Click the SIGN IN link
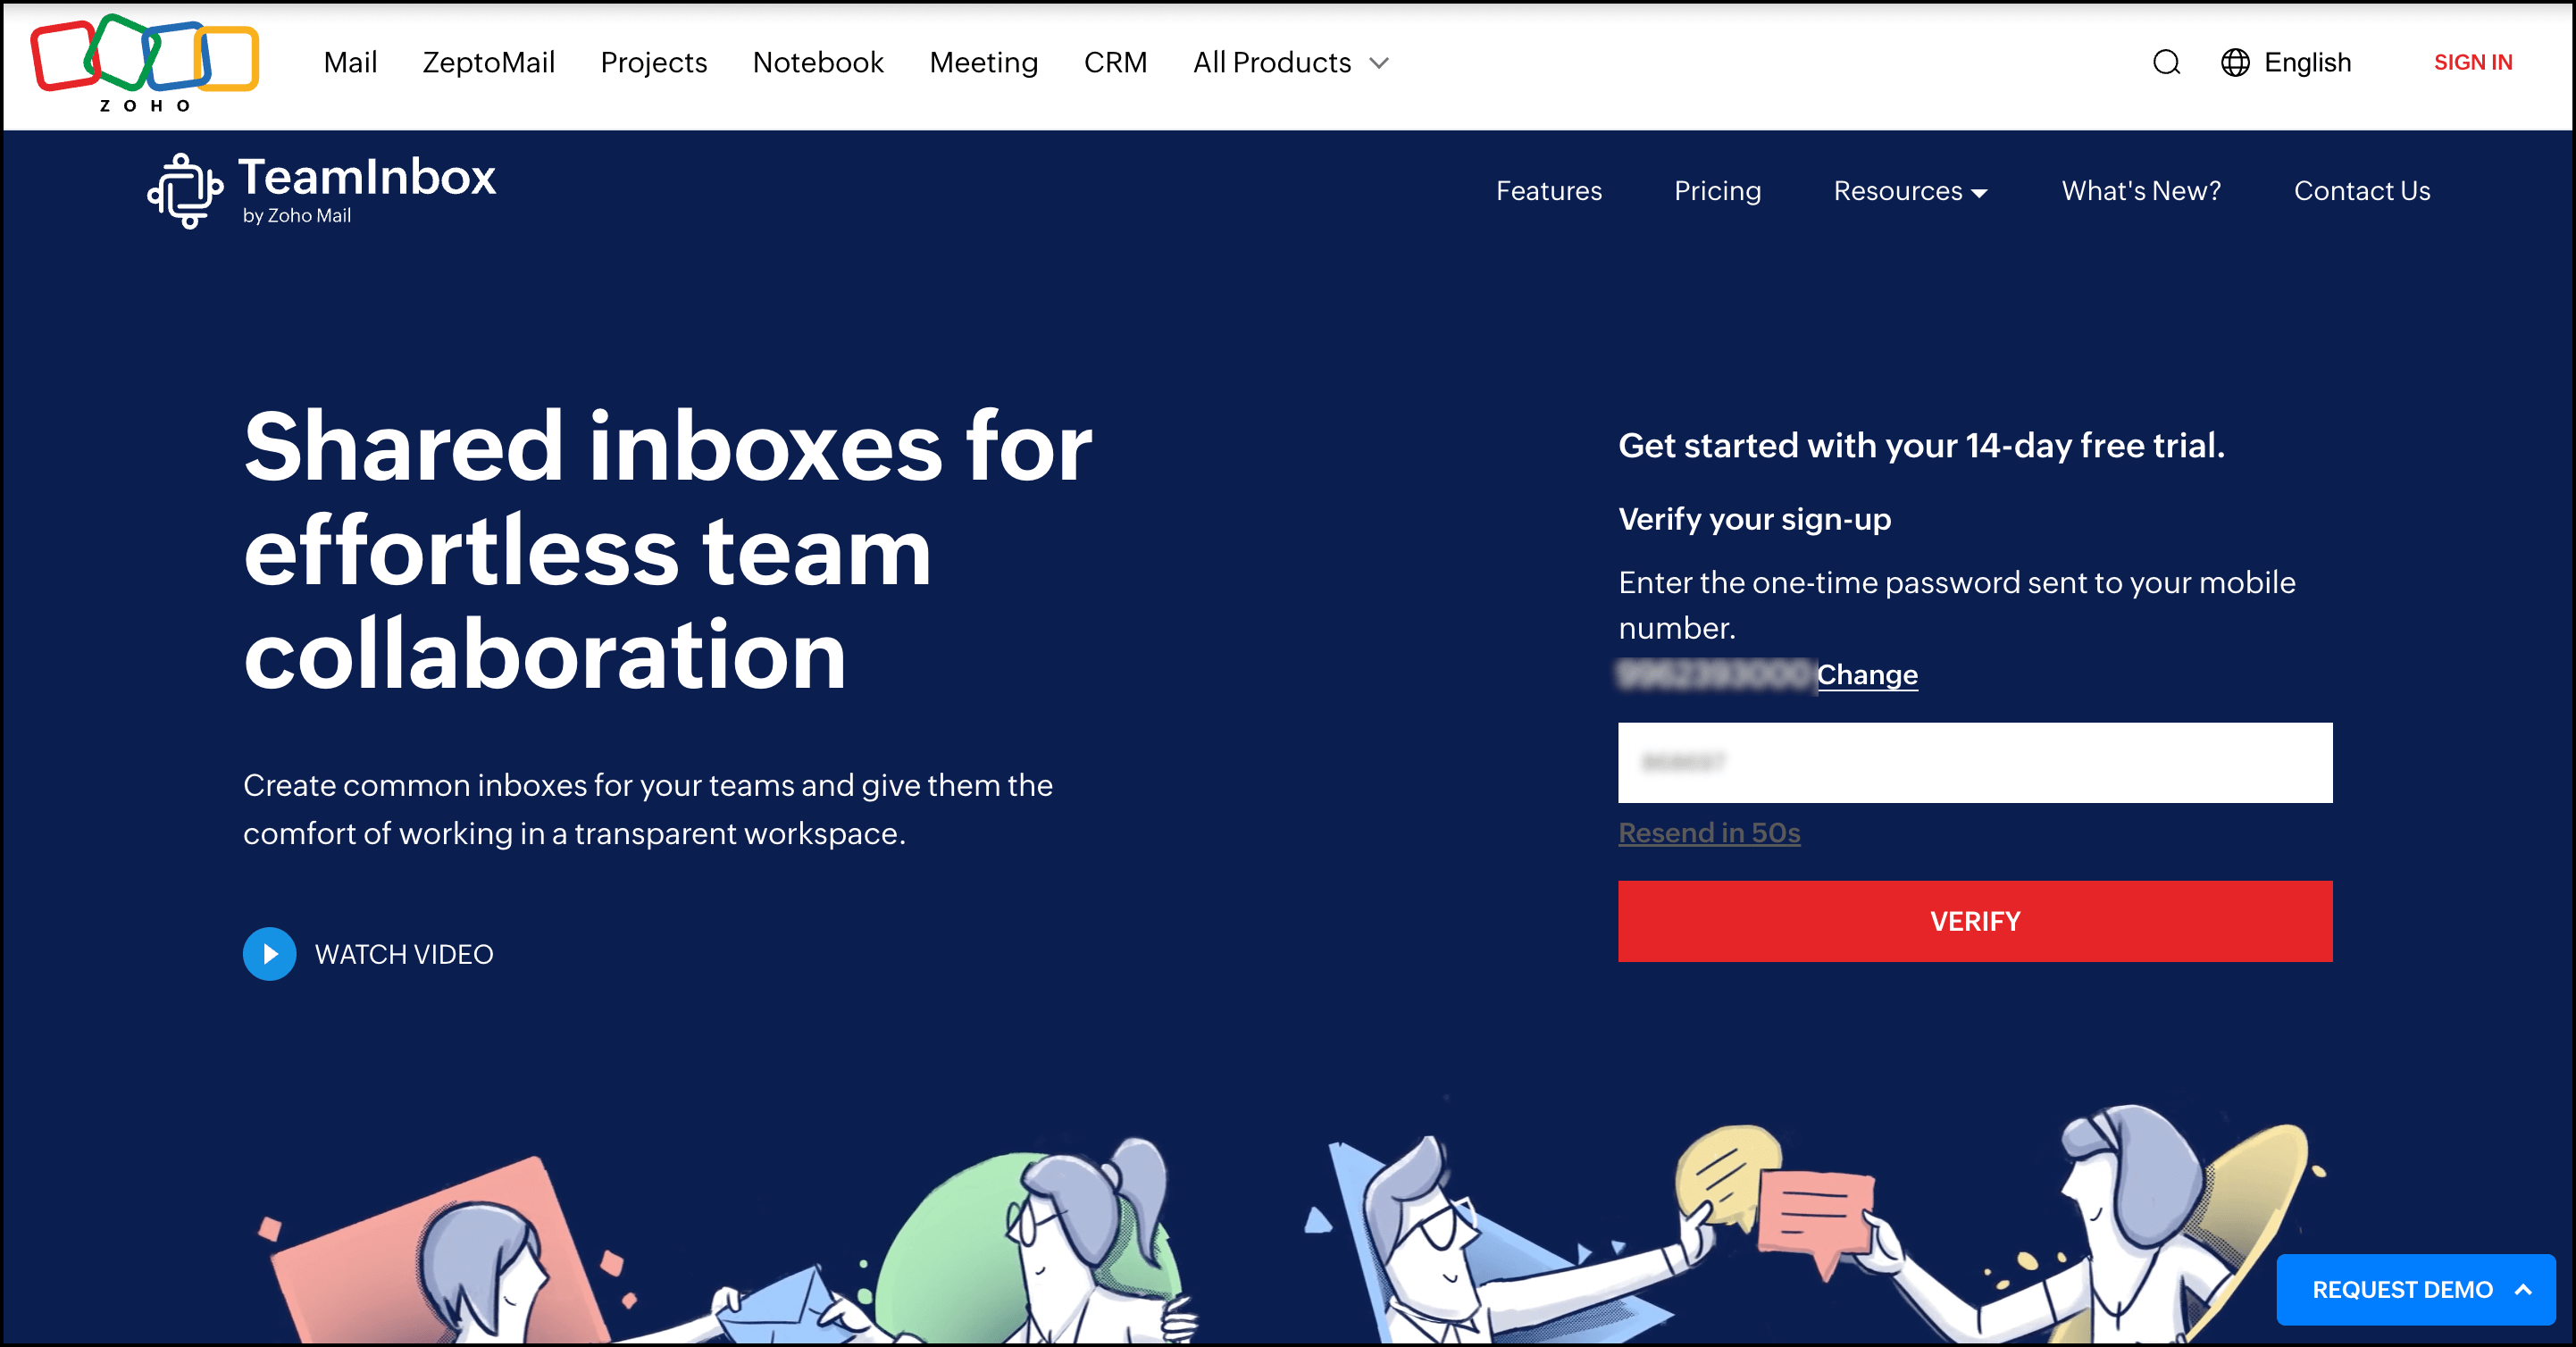 click(x=2472, y=63)
